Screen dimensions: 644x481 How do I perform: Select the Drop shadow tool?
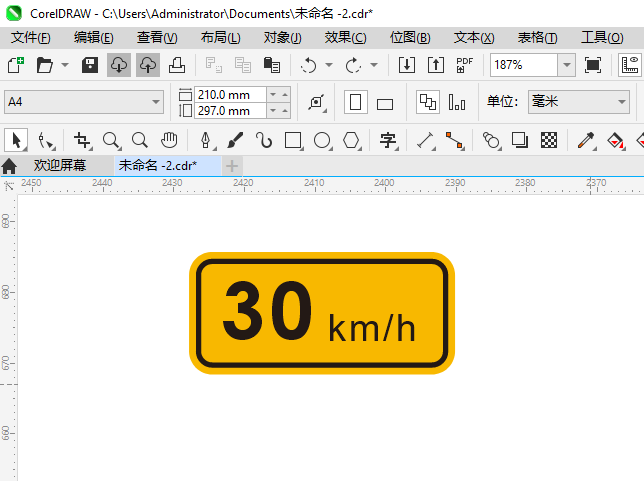click(x=520, y=140)
